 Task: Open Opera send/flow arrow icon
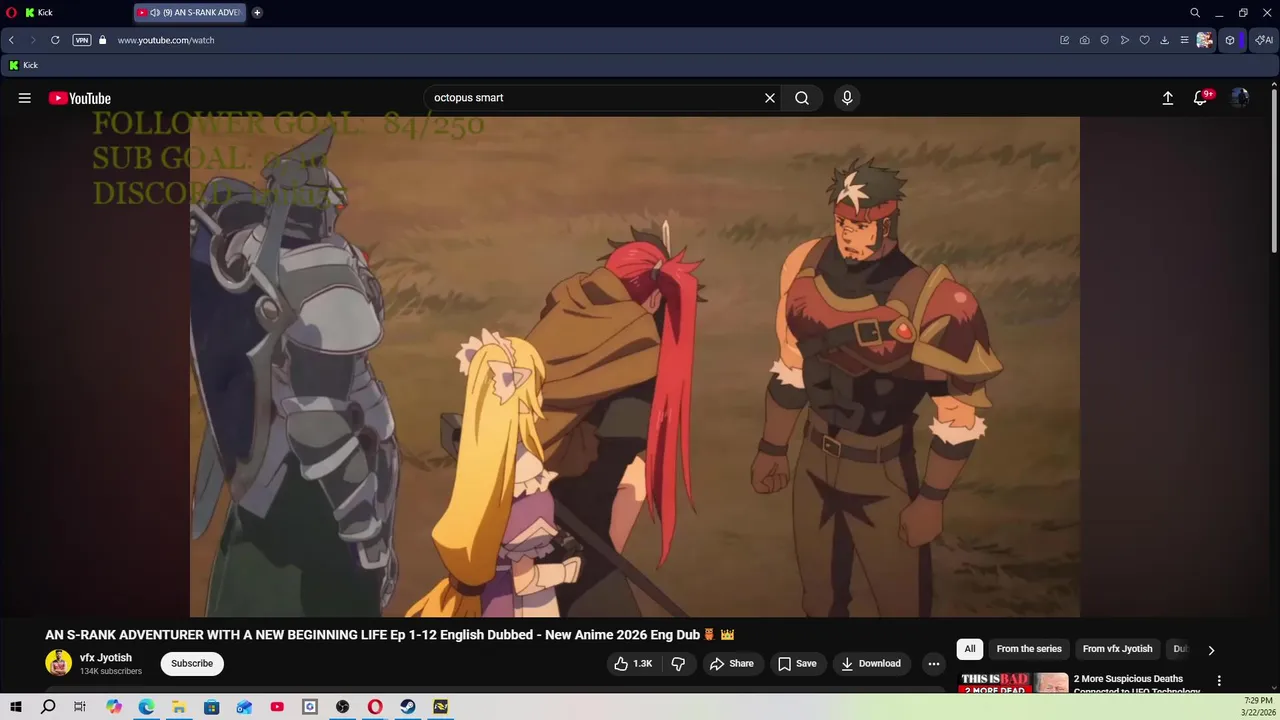coord(1125,40)
